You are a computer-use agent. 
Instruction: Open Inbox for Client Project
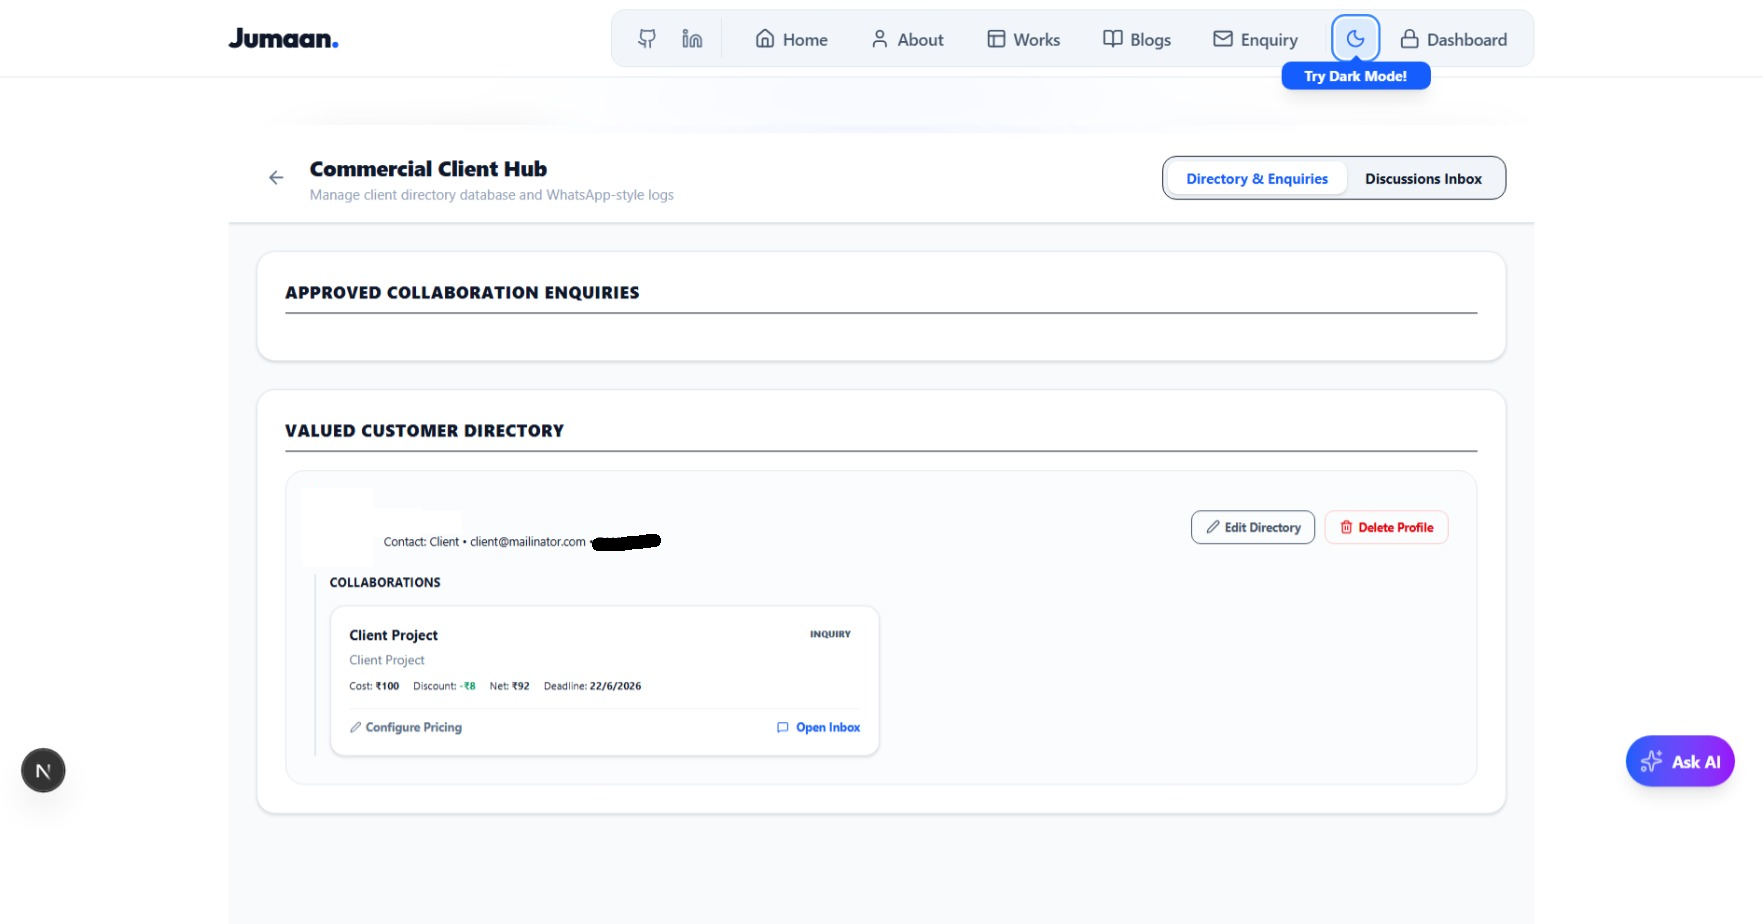tap(818, 727)
